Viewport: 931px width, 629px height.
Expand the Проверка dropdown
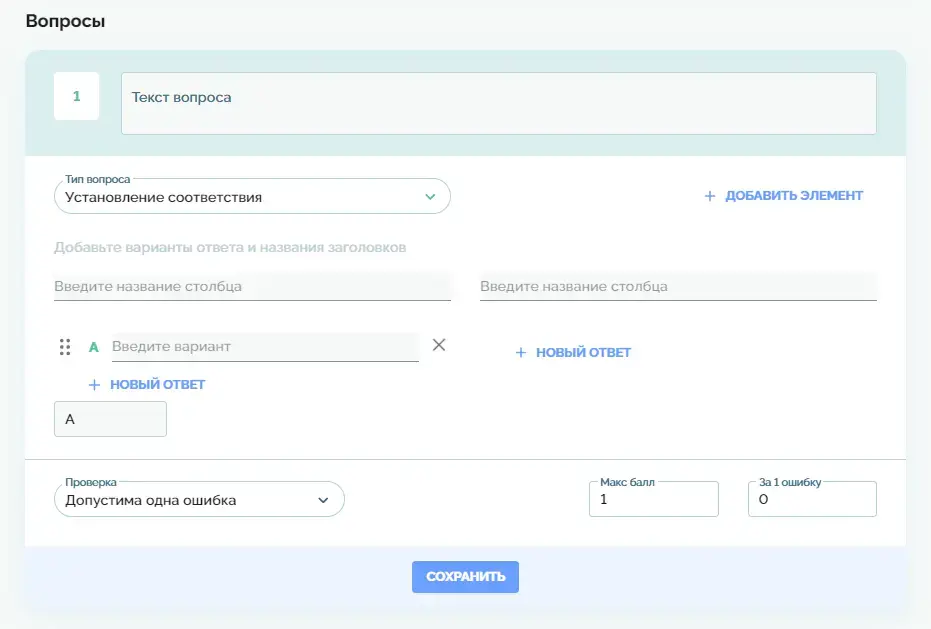click(x=198, y=500)
